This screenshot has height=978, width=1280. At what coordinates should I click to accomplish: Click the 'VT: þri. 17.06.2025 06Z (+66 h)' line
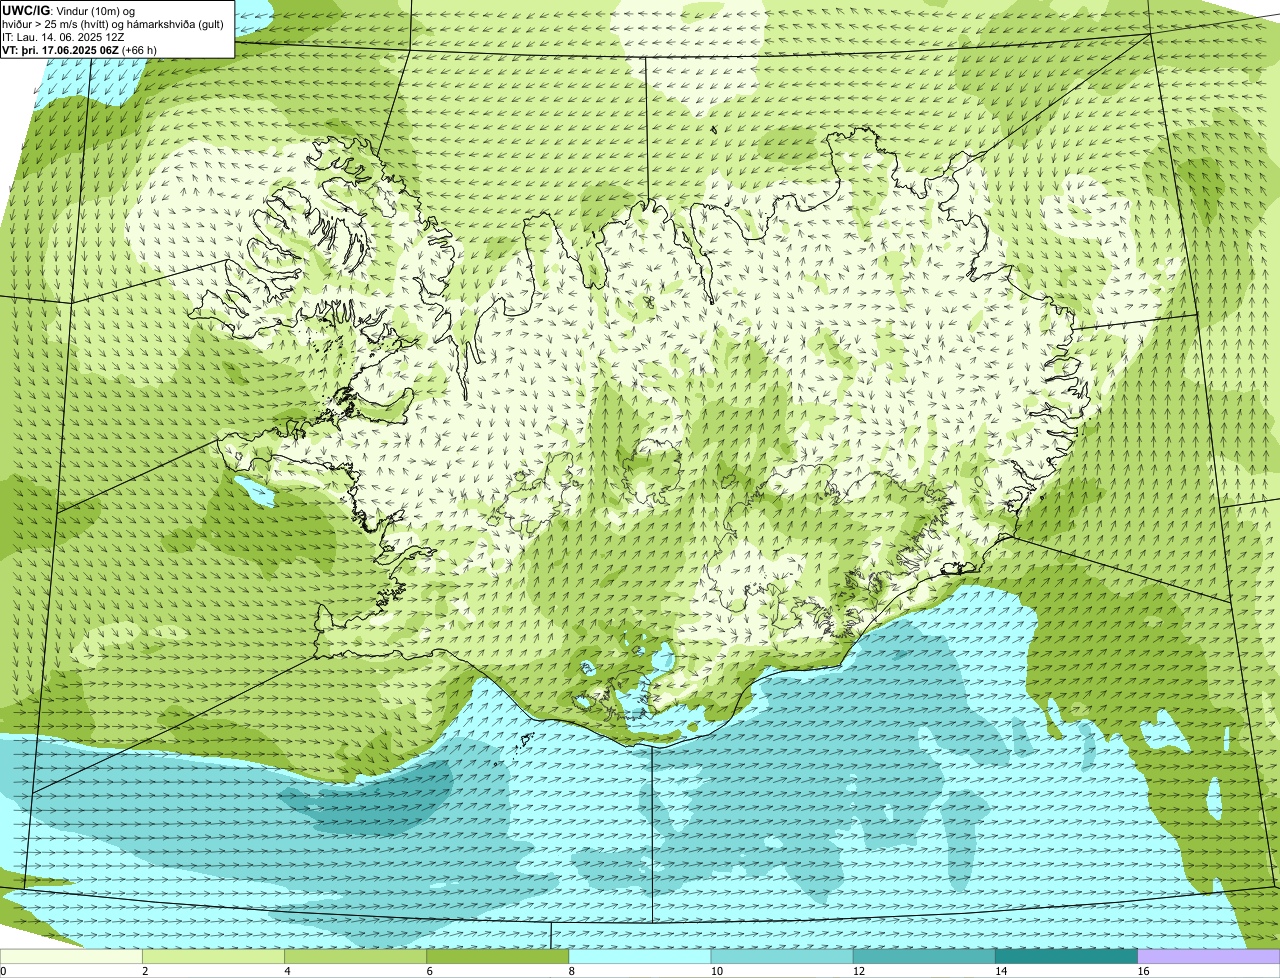(79, 49)
